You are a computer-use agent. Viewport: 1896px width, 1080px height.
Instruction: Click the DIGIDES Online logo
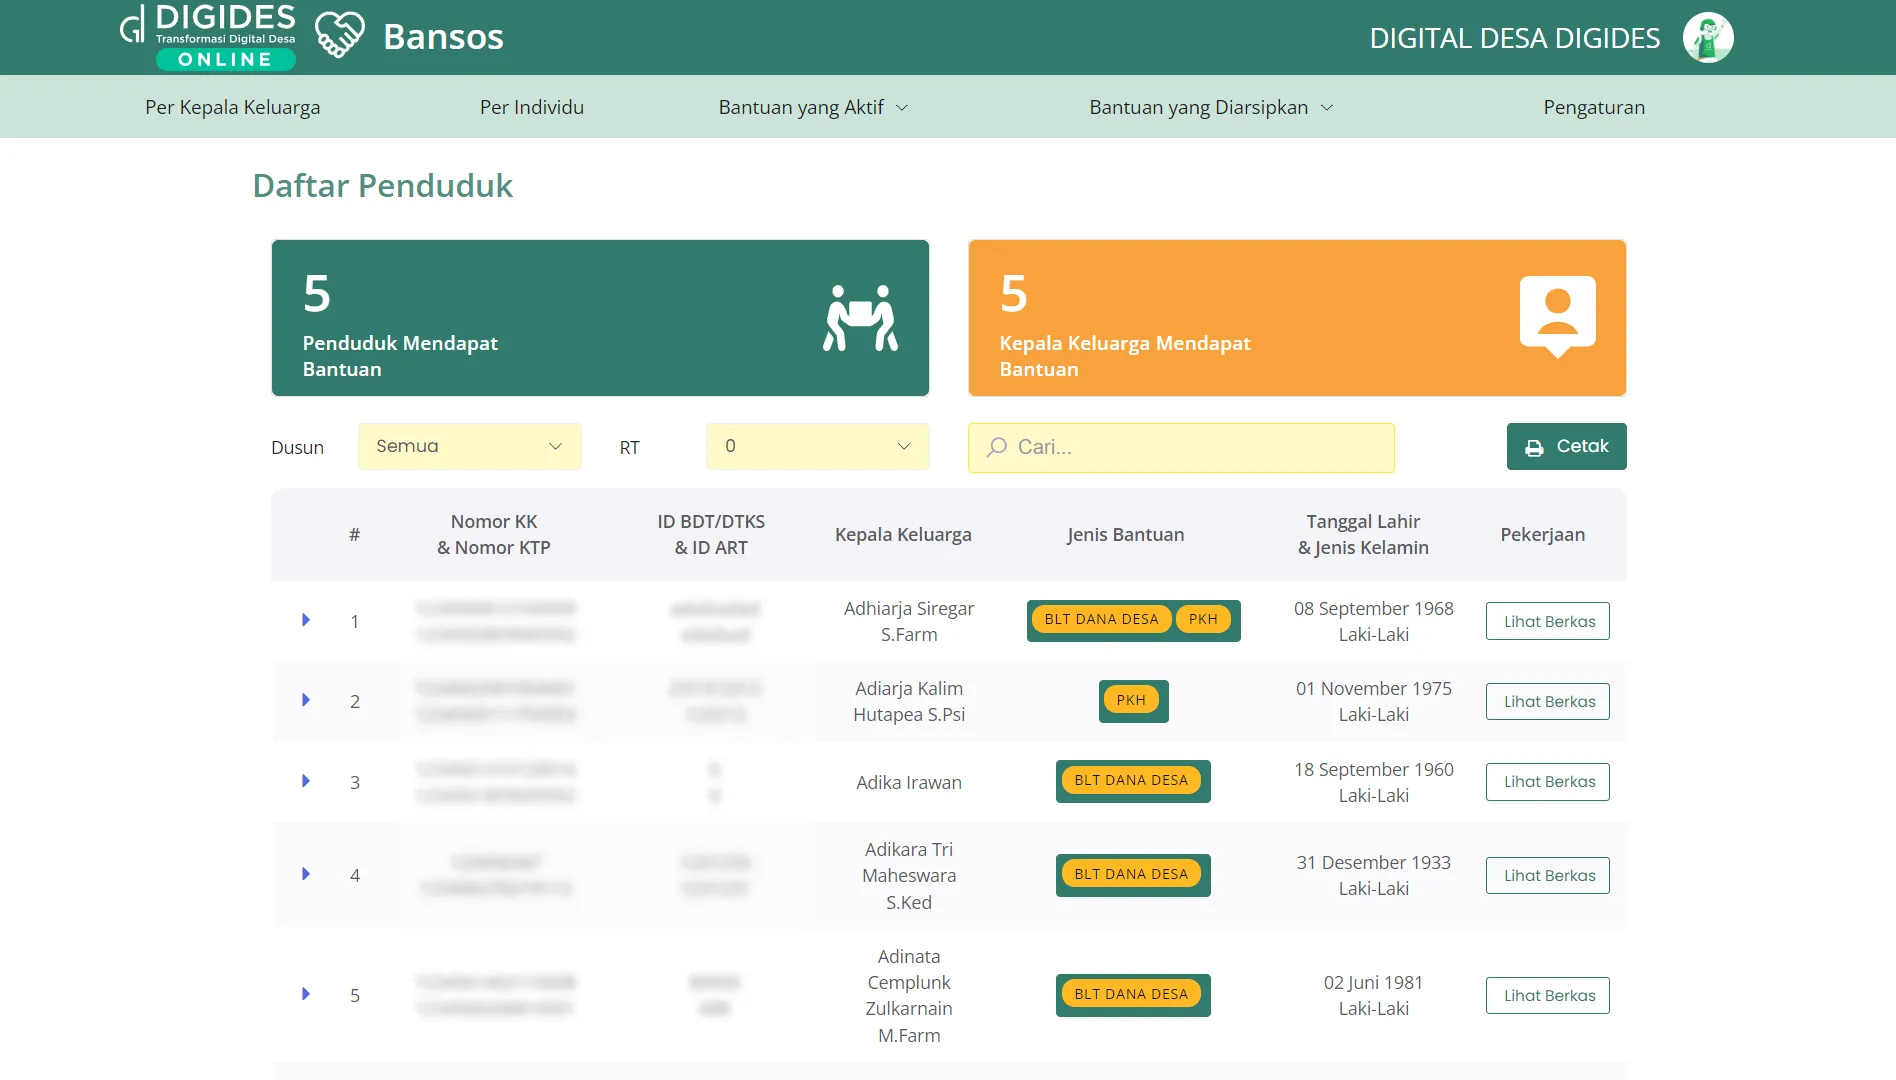[x=209, y=37]
